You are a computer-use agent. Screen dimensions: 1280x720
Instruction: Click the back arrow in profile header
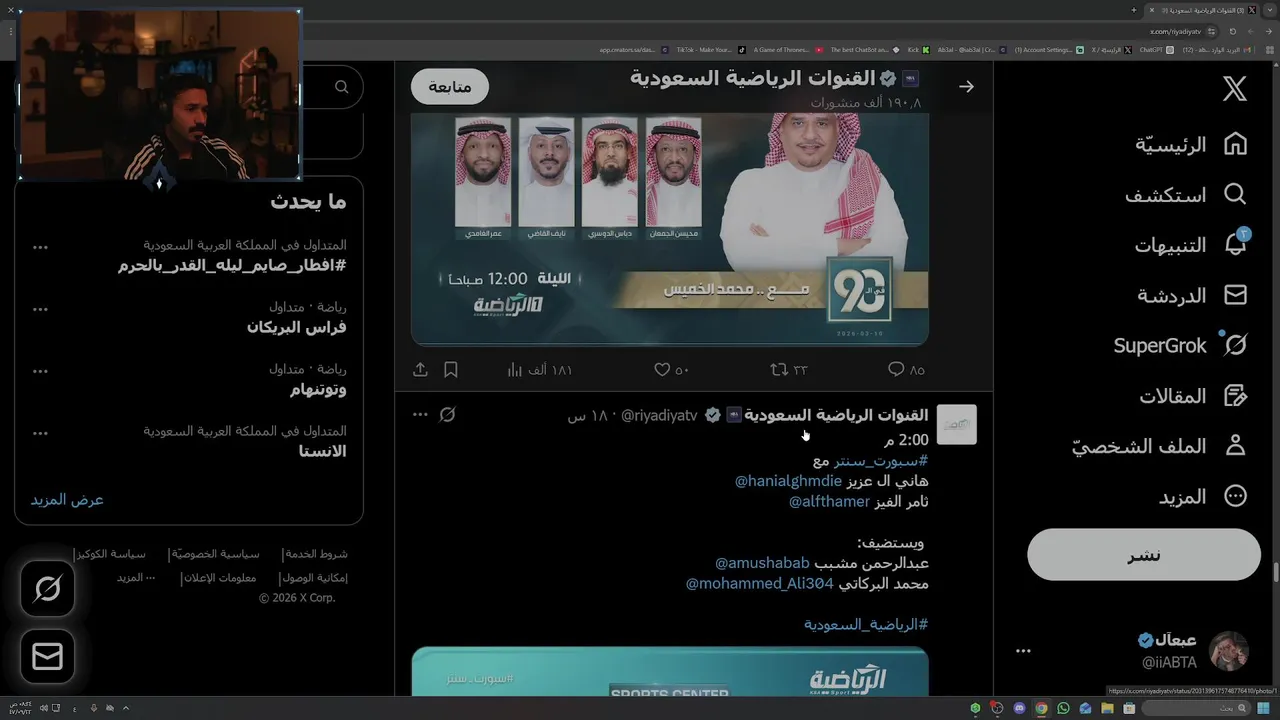pyautogui.click(x=966, y=87)
